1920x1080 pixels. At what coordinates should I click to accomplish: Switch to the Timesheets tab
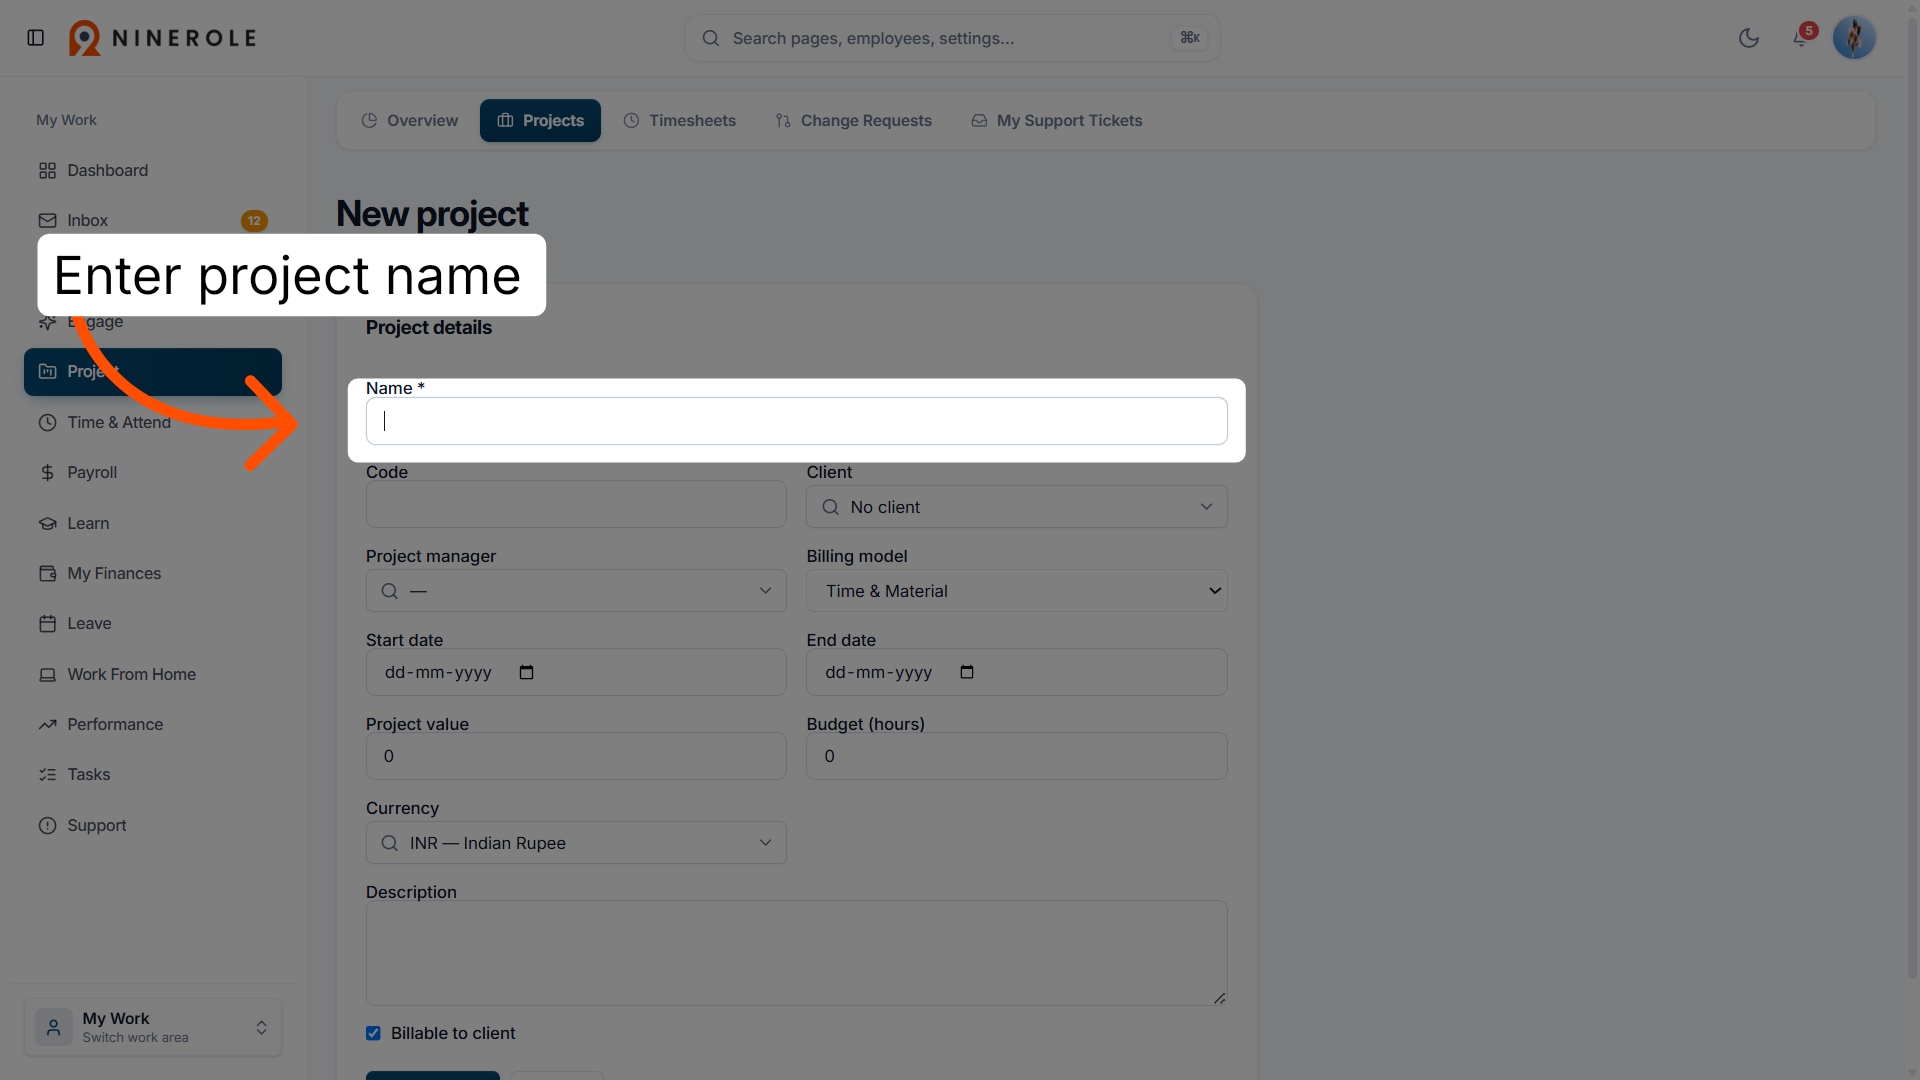point(680,121)
